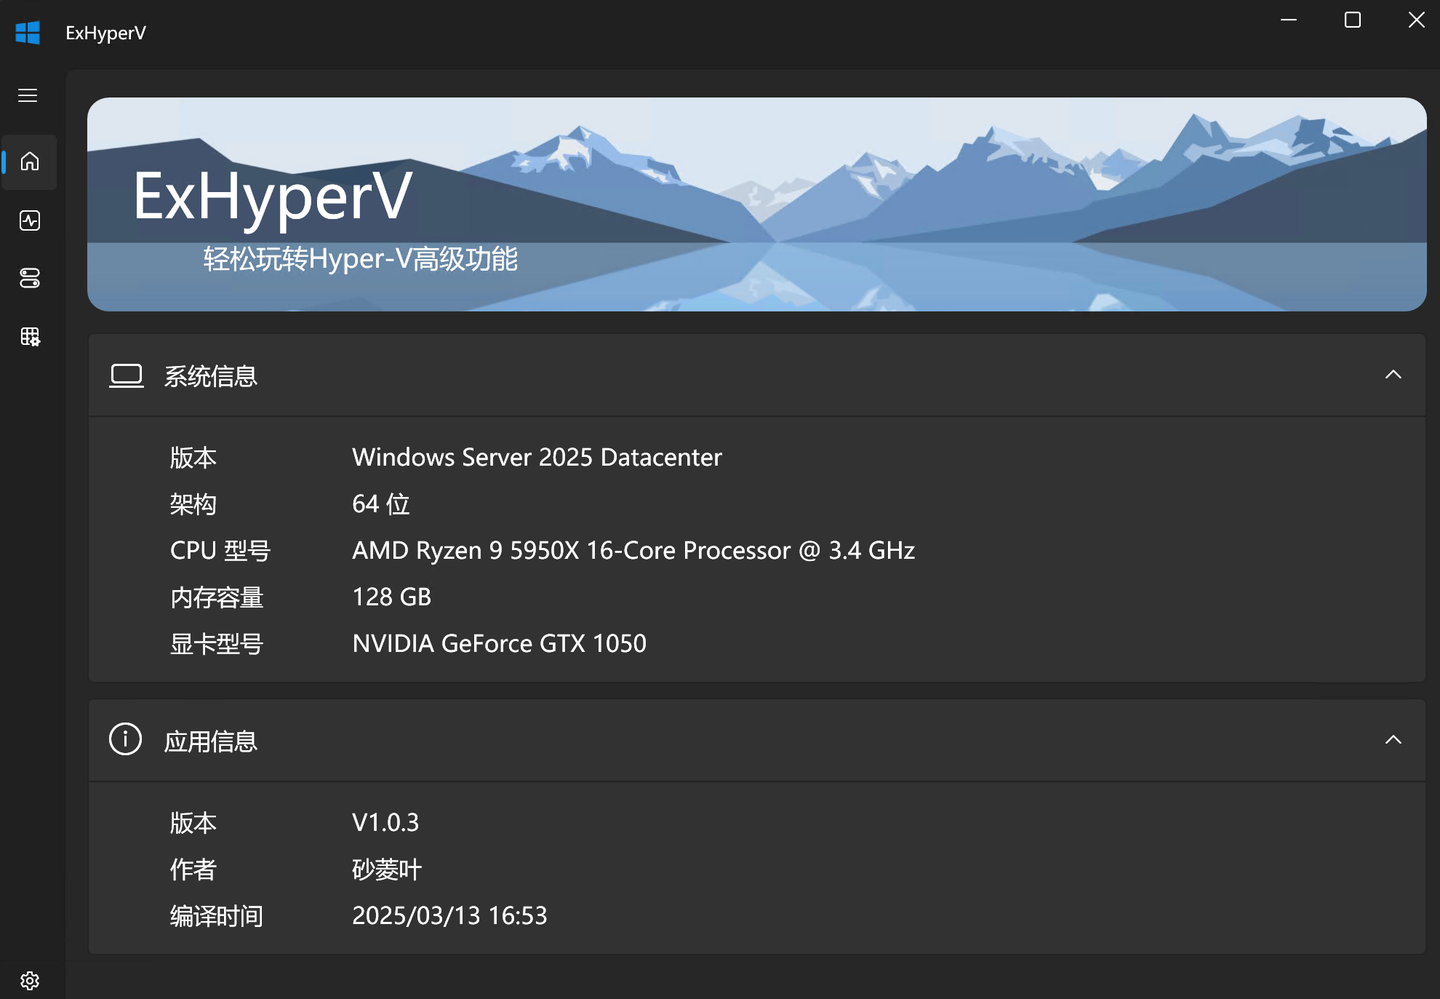
Task: Select the performance monitor icon in sidebar
Action: point(28,220)
